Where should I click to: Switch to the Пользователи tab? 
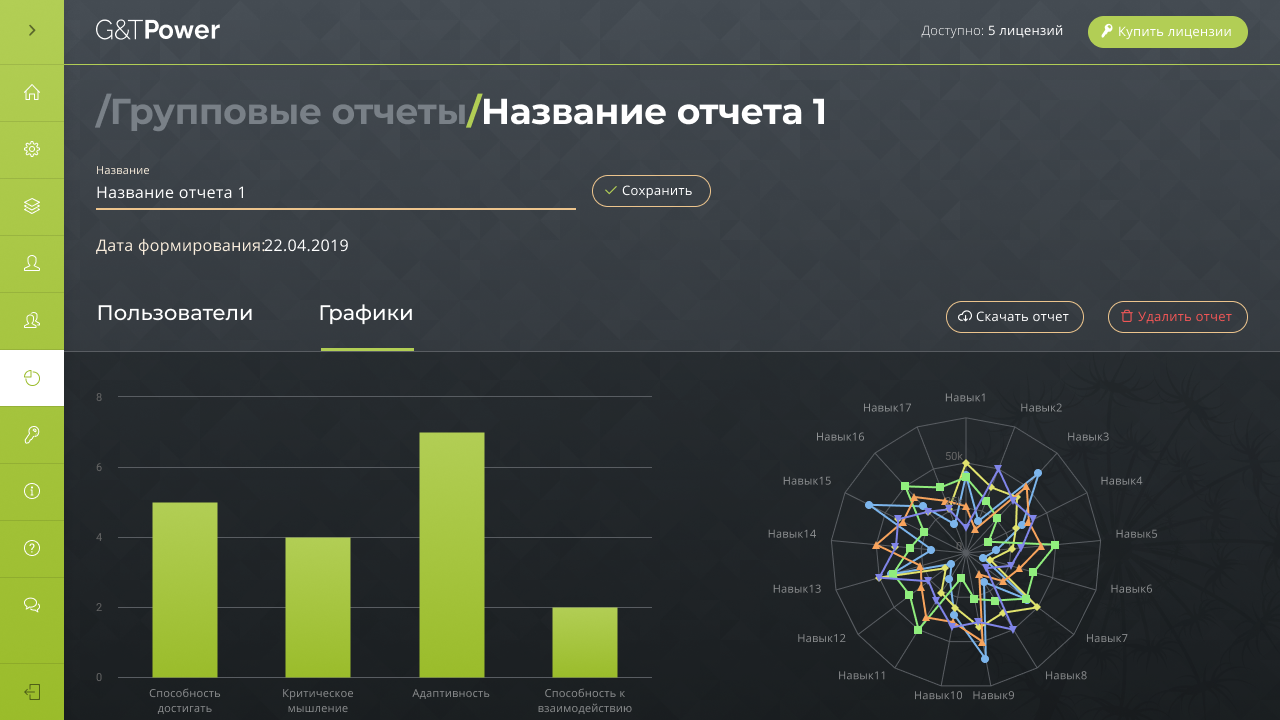tap(175, 314)
